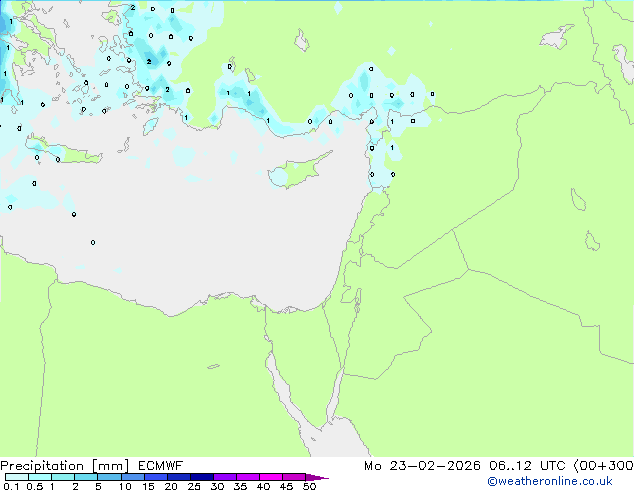This screenshot has height=490, width=634.
Task: Click the legend value '30'
Action: 217,486
